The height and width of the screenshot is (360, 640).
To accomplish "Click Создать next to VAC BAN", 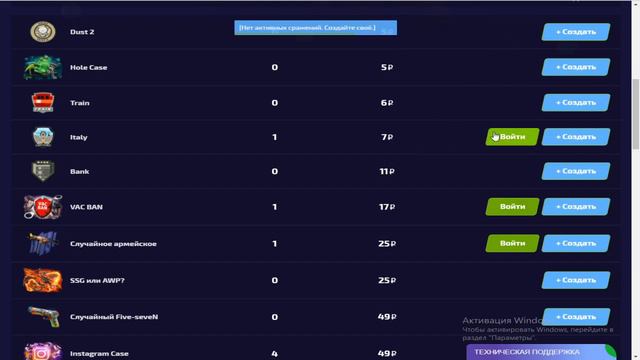I will pyautogui.click(x=576, y=207).
